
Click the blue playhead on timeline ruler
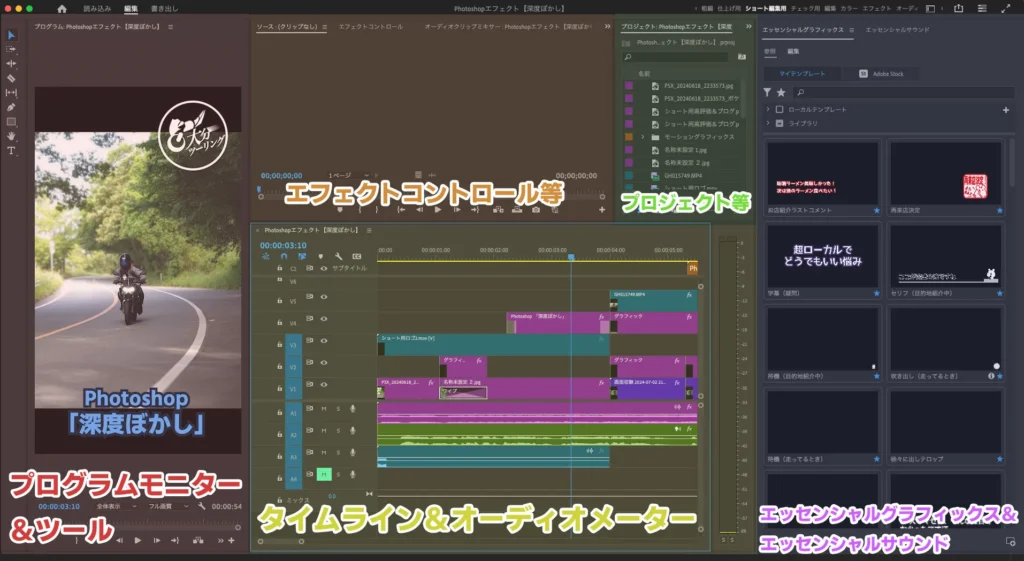tap(571, 257)
